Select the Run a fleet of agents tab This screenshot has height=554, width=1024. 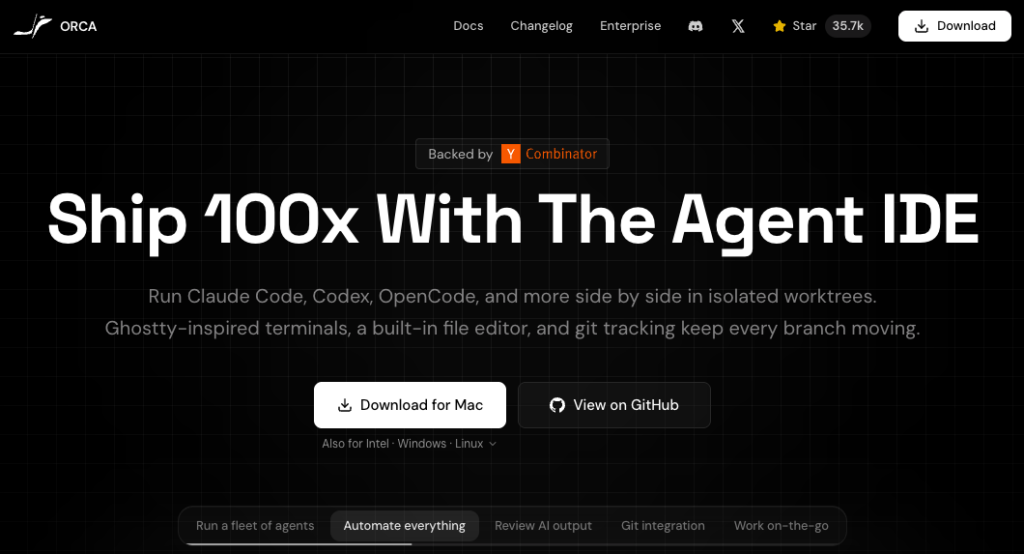click(255, 525)
